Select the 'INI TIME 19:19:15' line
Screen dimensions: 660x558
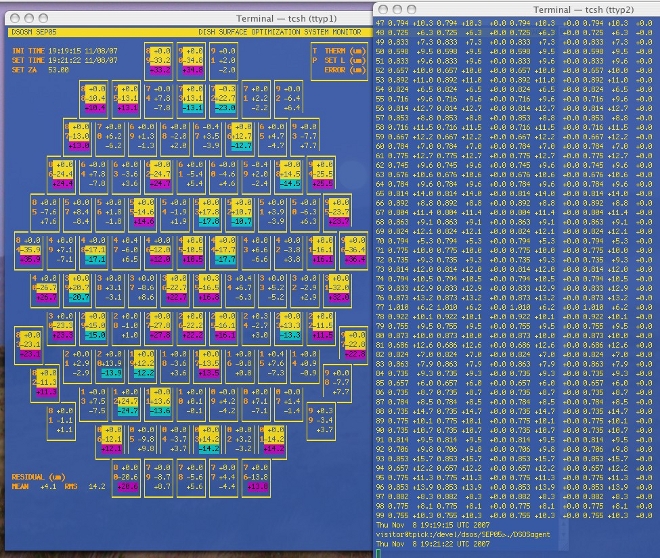coord(65,51)
